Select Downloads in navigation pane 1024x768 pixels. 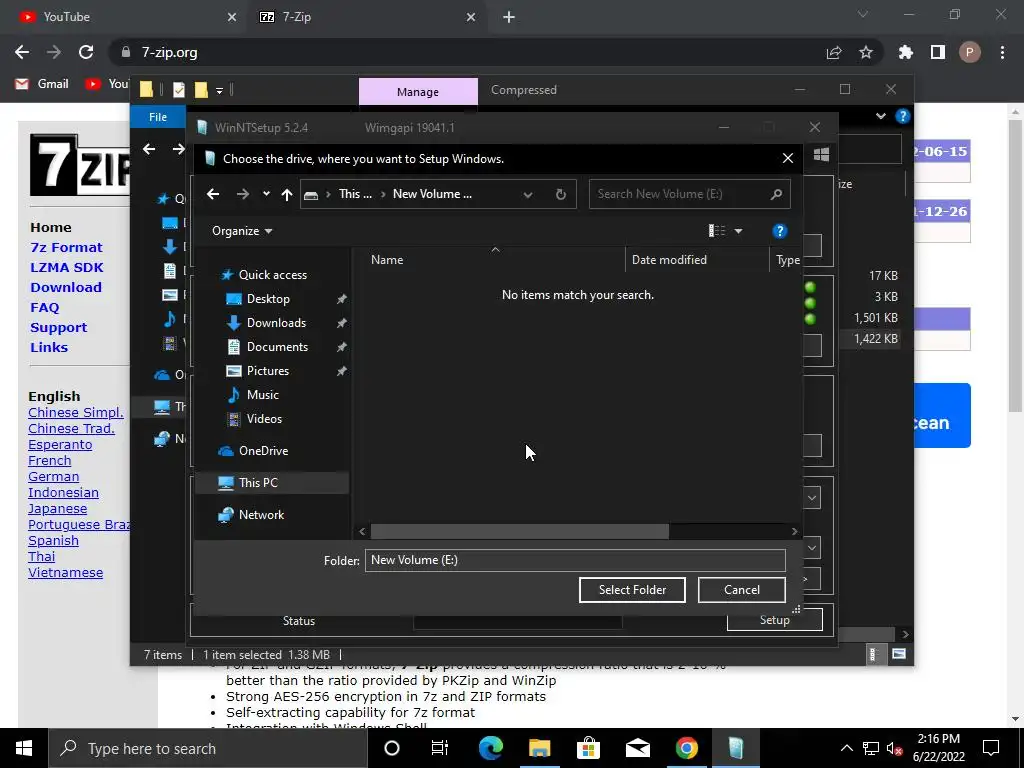(x=276, y=323)
